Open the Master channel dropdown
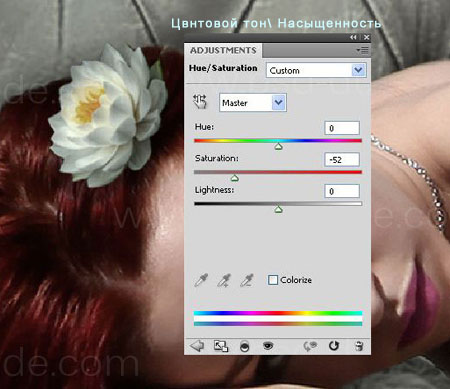Image resolution: width=450 pixels, height=389 pixels. coord(253,103)
